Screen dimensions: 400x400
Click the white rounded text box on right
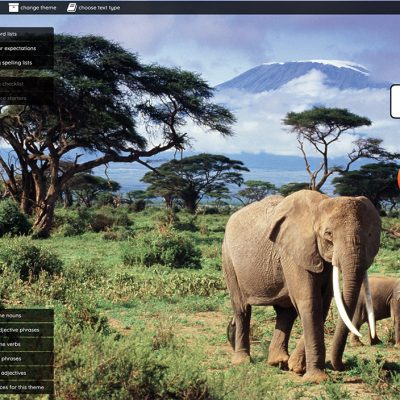click(395, 101)
